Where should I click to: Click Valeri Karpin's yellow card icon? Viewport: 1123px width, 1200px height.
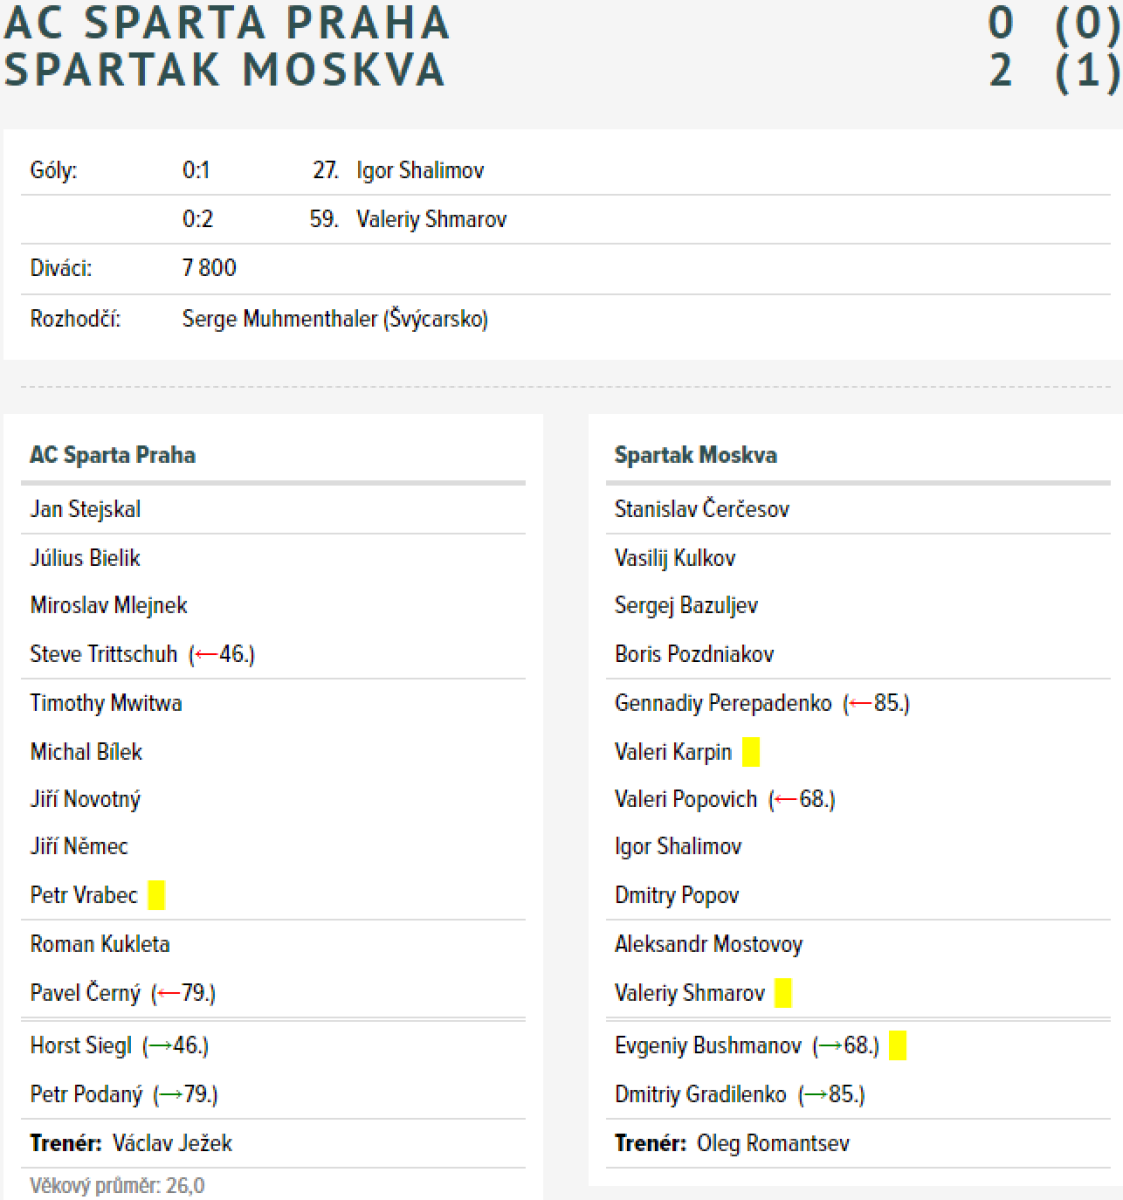point(751,752)
